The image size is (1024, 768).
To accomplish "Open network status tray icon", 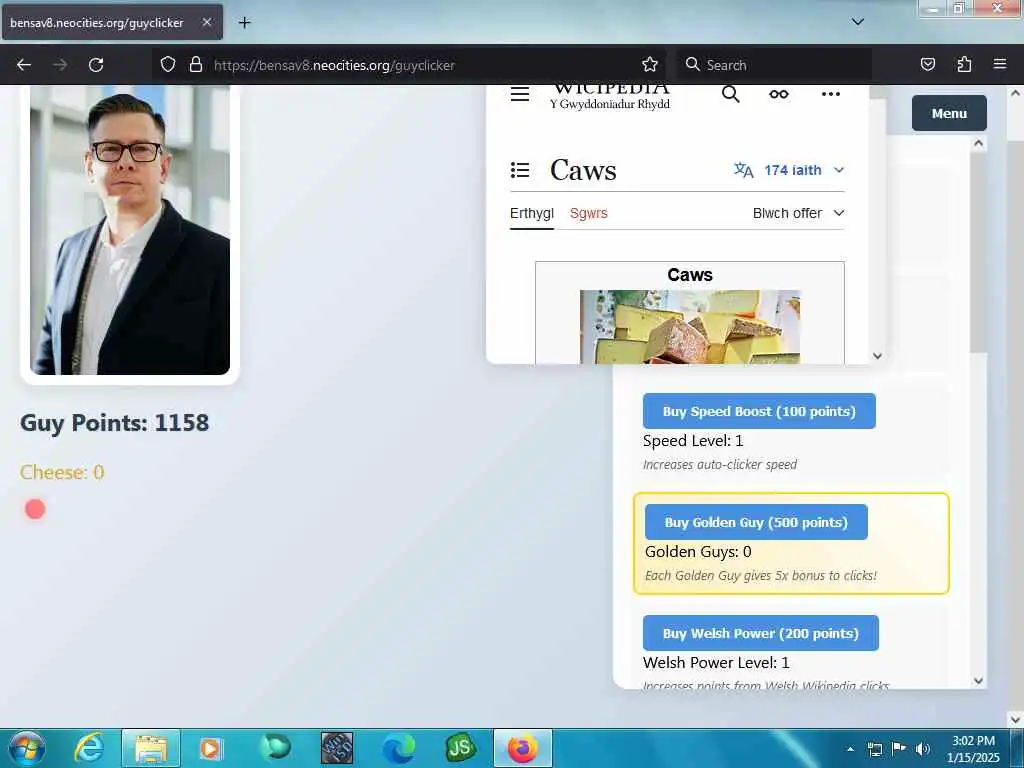I will click(874, 749).
